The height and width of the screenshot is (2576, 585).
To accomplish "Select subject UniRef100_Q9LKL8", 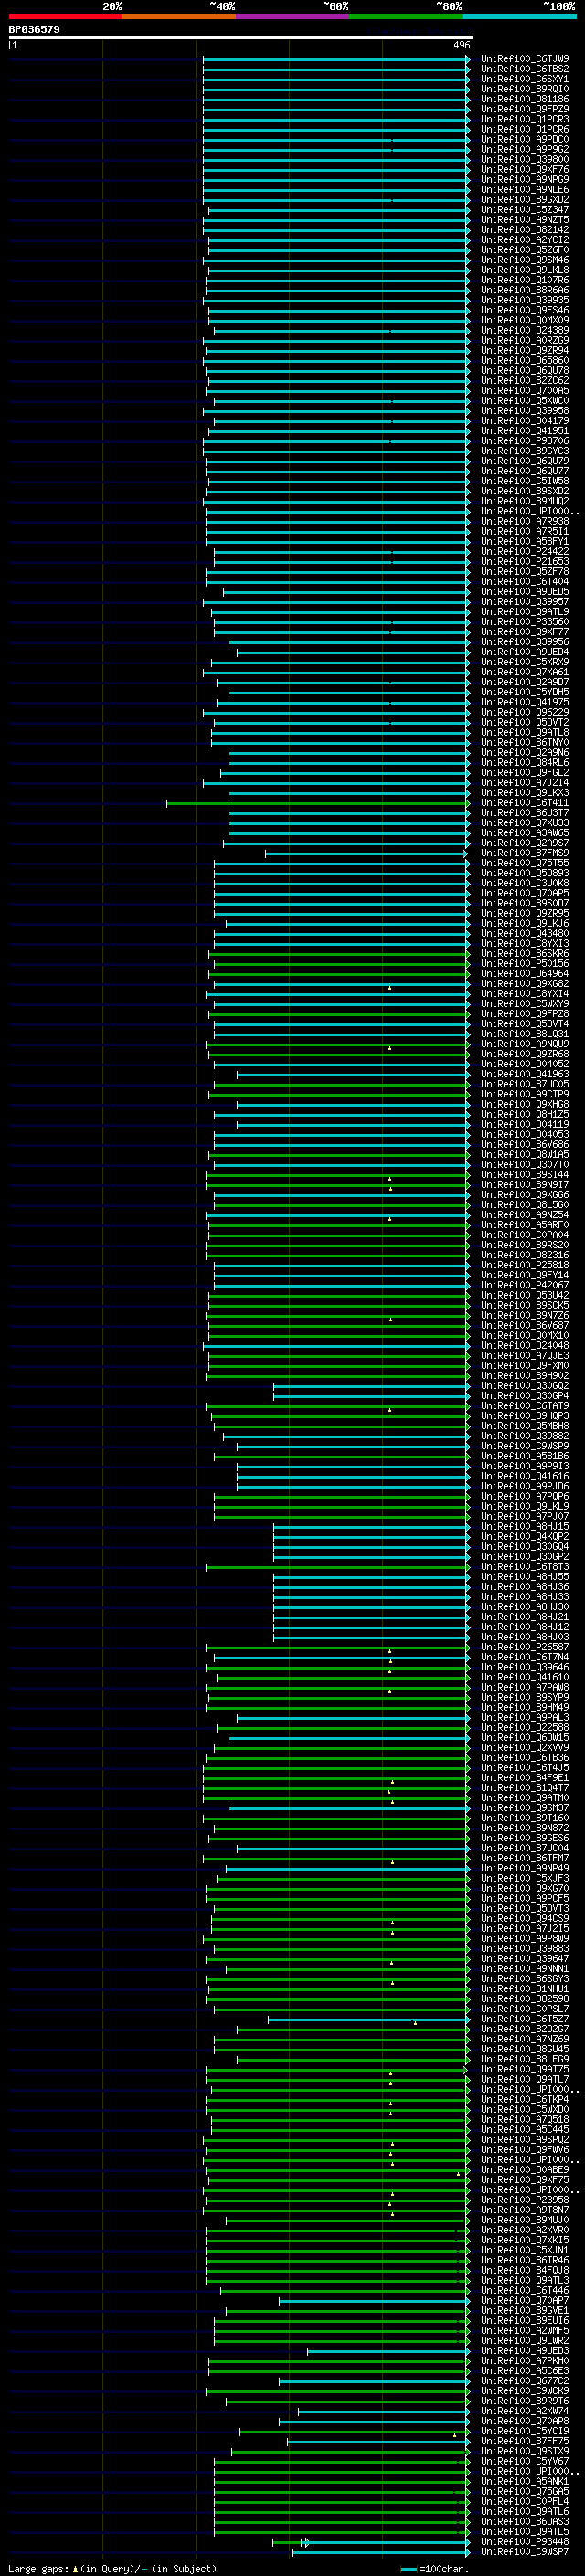I will tap(524, 270).
